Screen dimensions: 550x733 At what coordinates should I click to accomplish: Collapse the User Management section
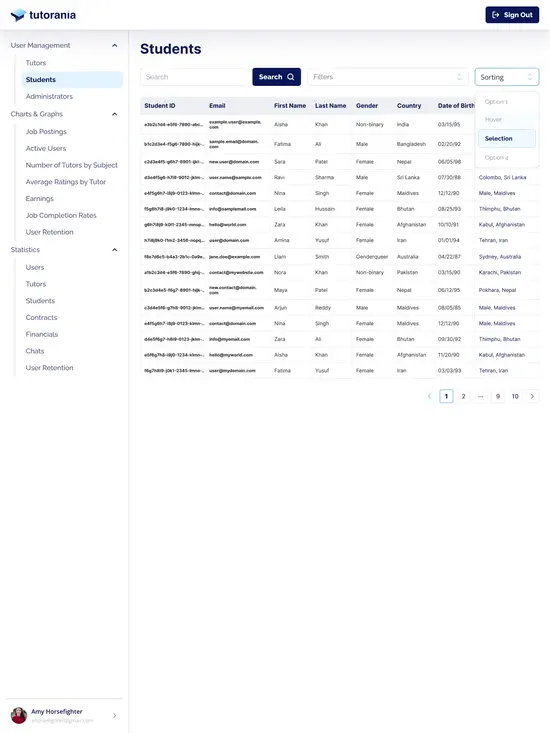114,45
